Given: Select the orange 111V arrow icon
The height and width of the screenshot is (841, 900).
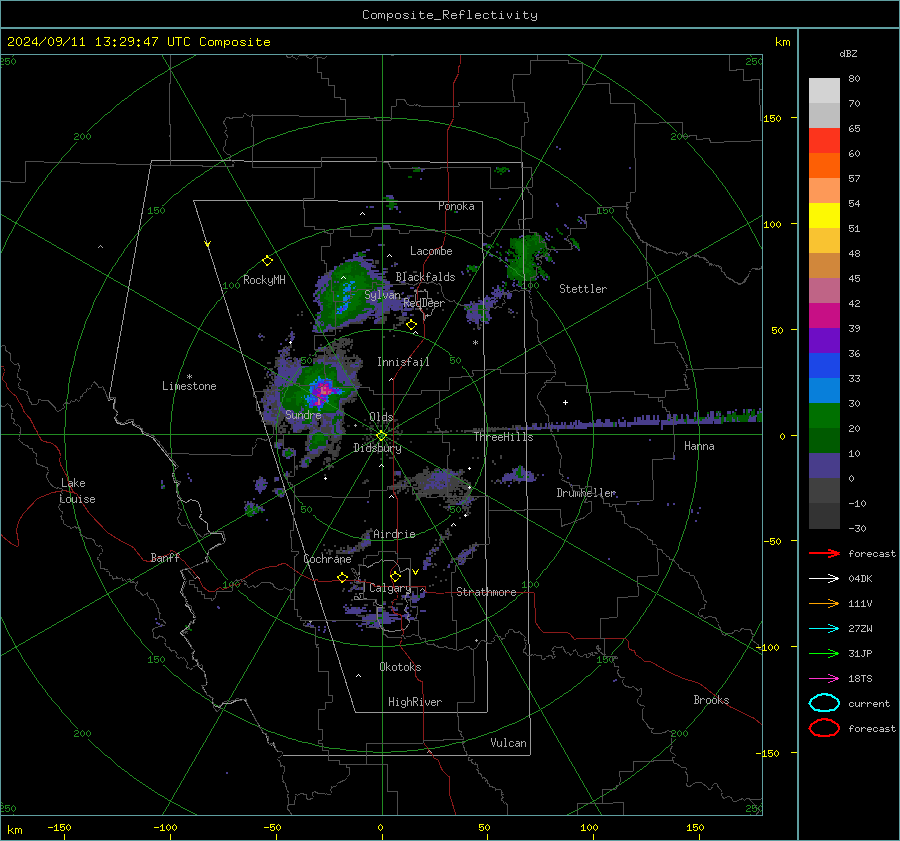Looking at the screenshot, I should [x=824, y=603].
